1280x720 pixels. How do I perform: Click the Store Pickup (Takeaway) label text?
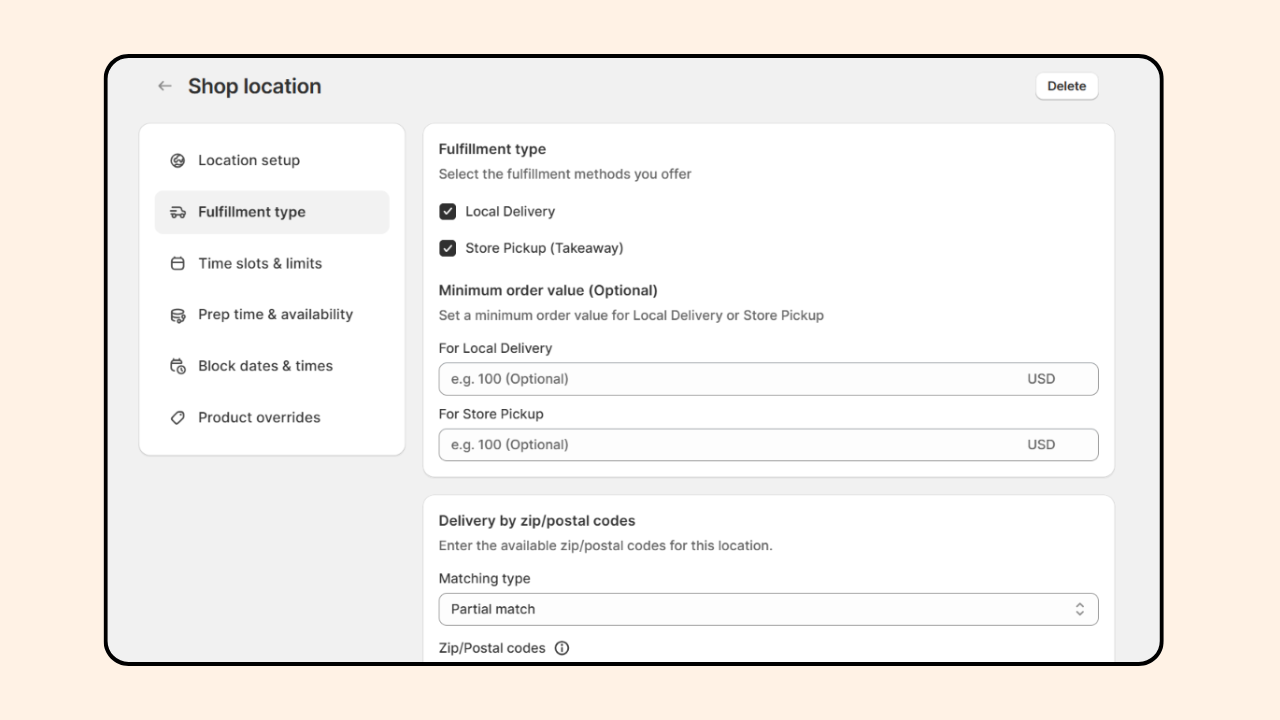[x=544, y=248]
